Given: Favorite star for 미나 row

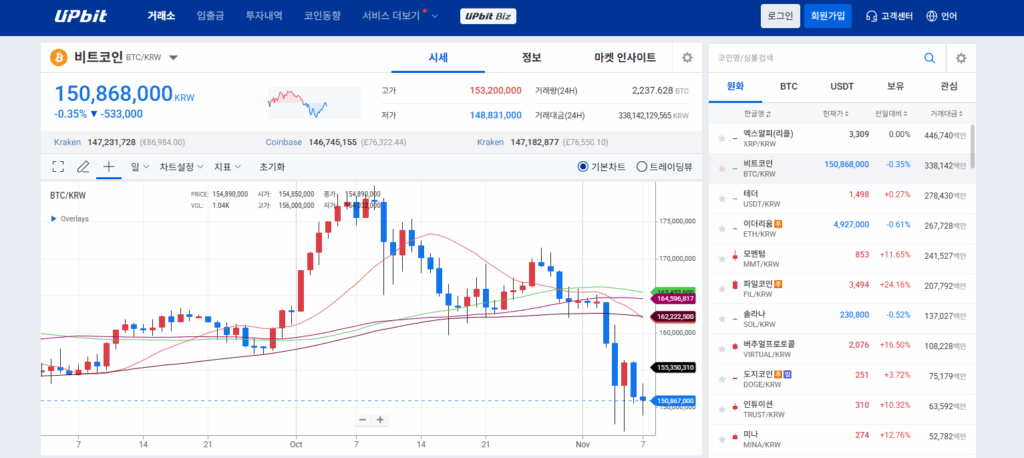Looking at the screenshot, I should pos(722,439).
